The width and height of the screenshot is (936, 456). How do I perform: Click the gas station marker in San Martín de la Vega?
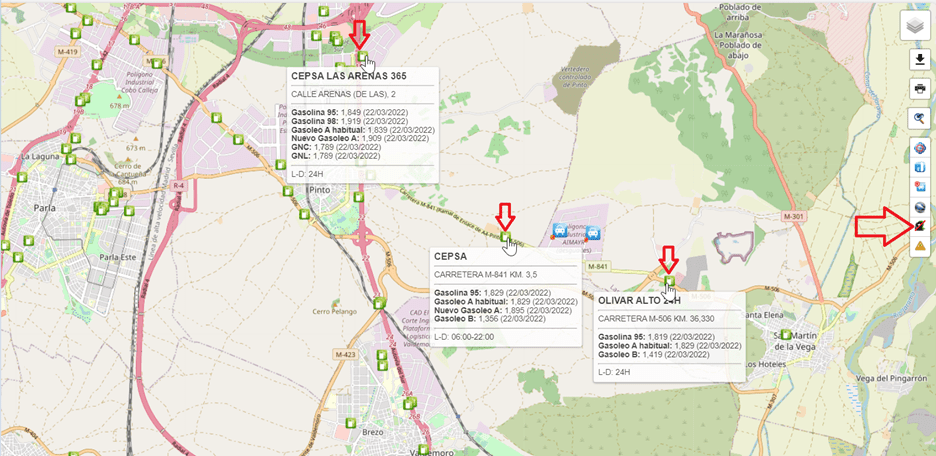point(786,334)
